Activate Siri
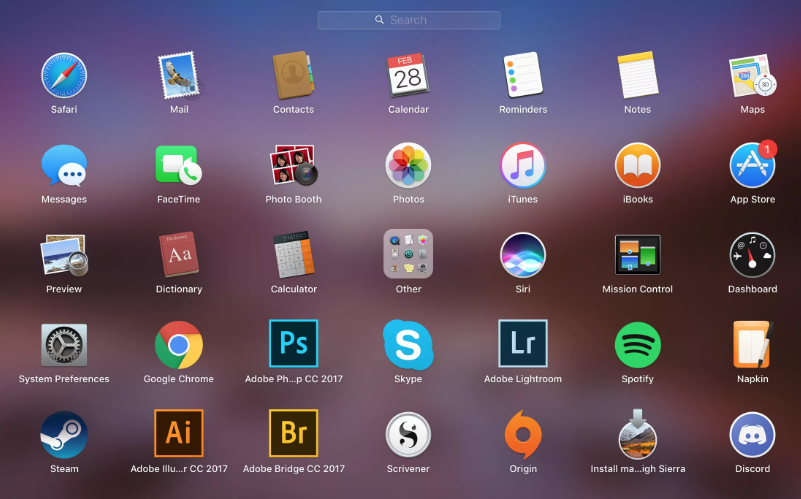This screenshot has width=801, height=499. pyautogui.click(x=523, y=255)
